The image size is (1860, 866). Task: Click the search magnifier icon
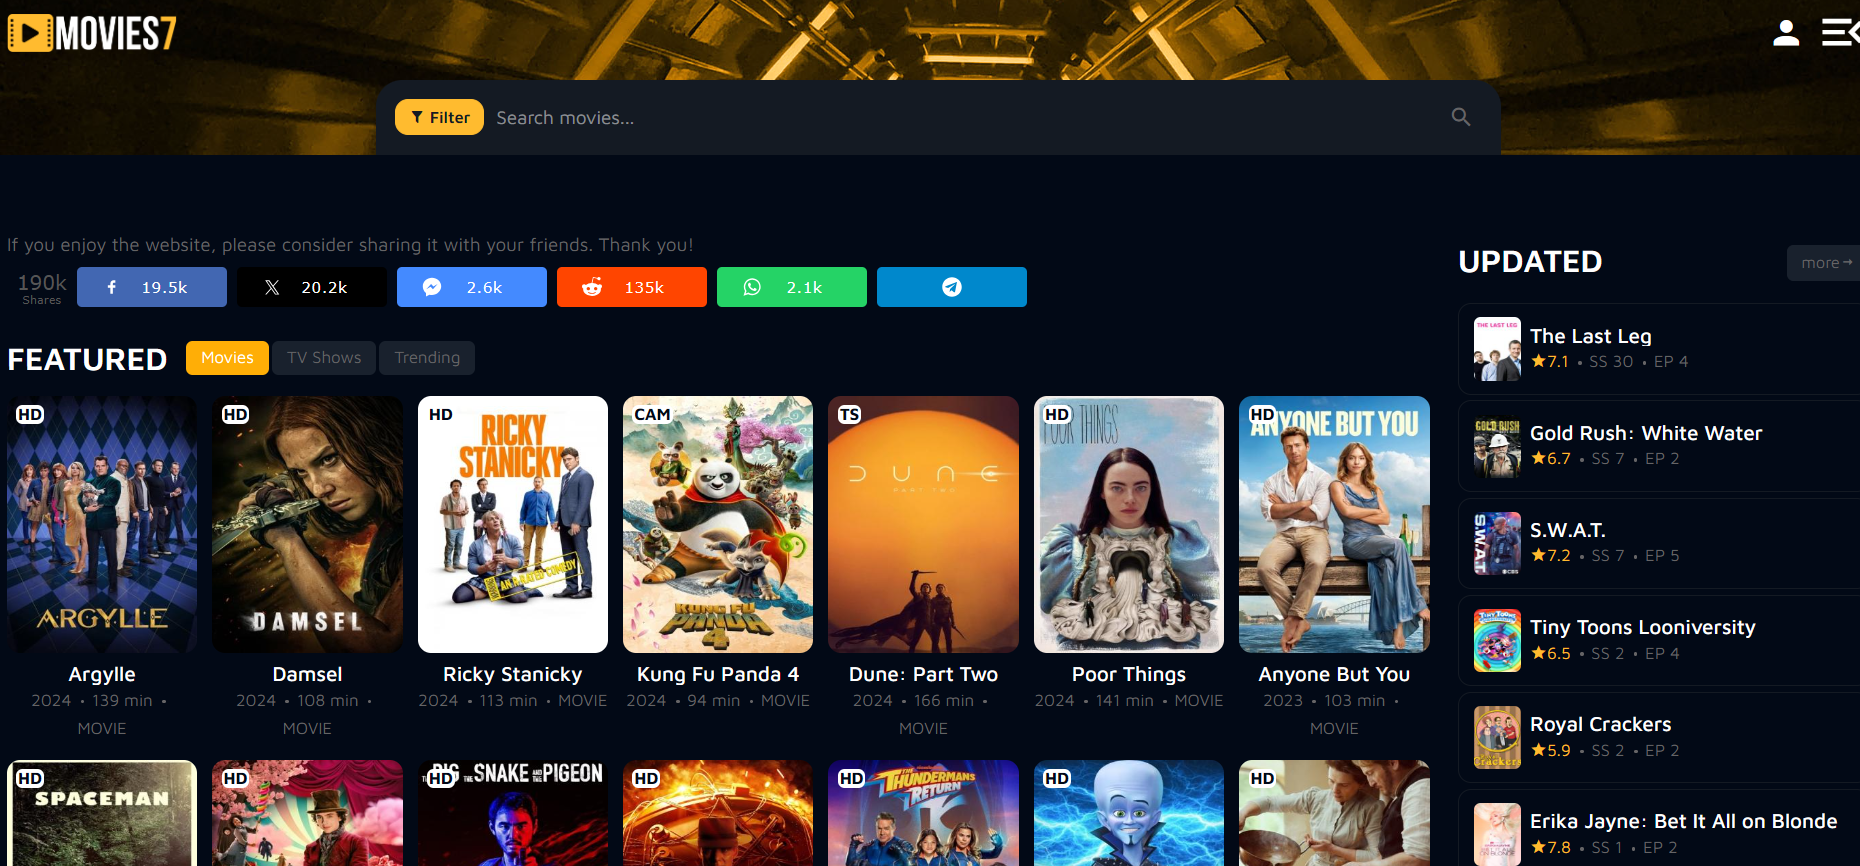pos(1461,117)
